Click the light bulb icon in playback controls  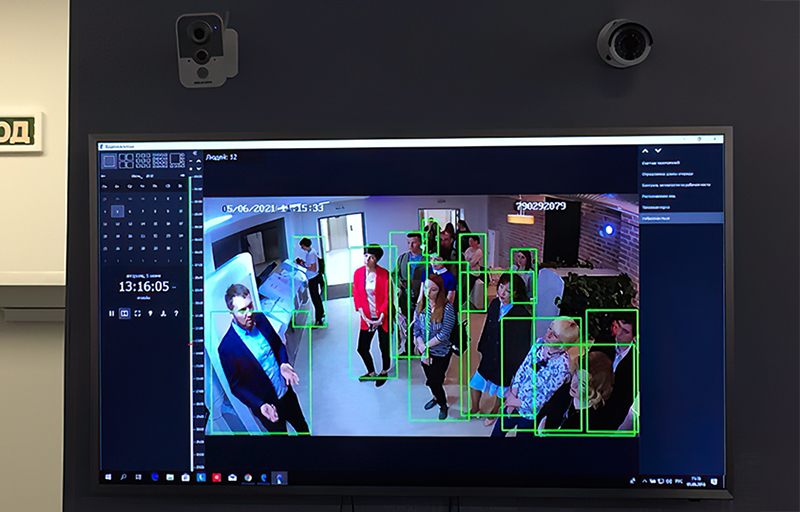[150, 313]
